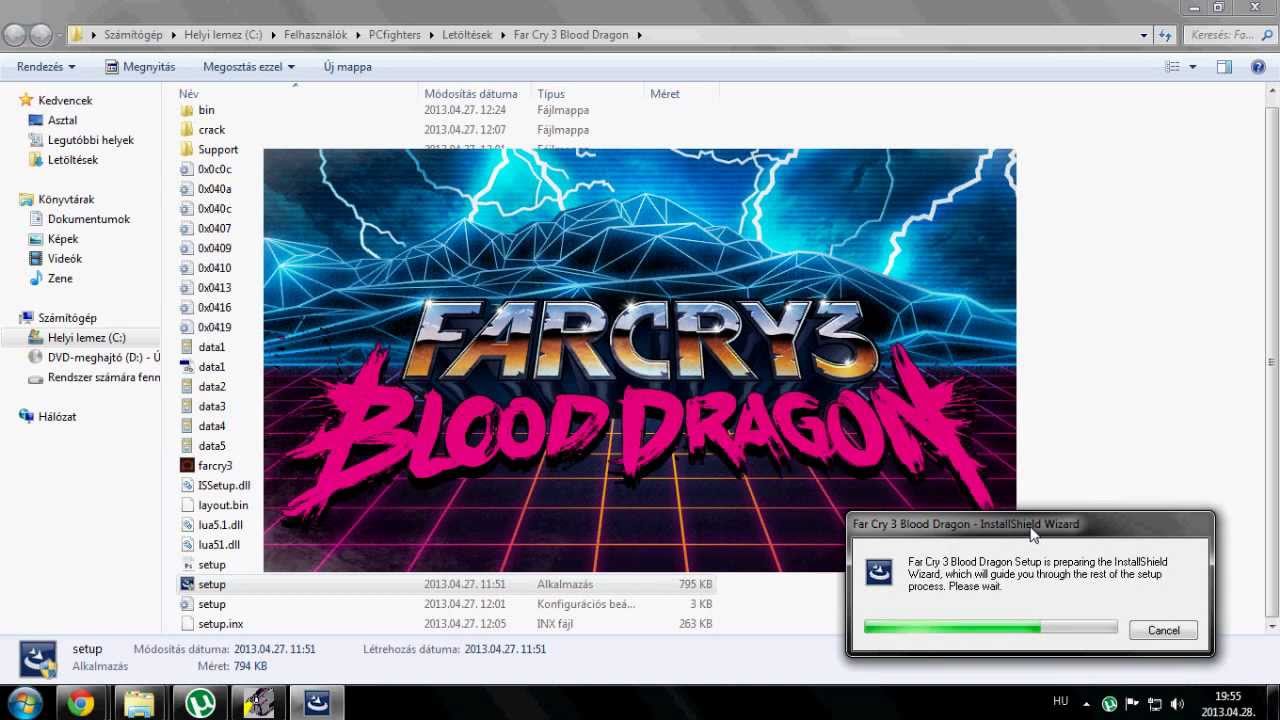Screen dimensions: 1280x720
Task: Select the farcry3 icon file
Action: pyautogui.click(x=215, y=466)
